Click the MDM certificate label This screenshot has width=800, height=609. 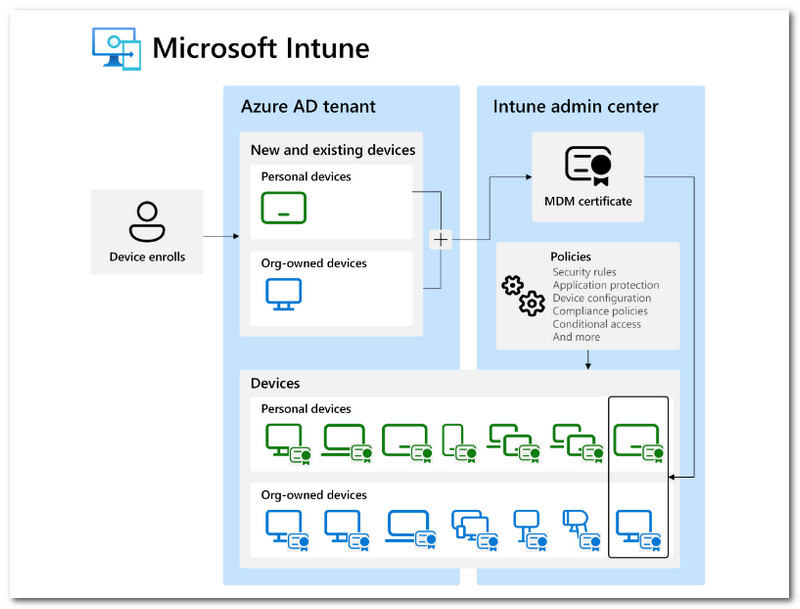click(x=588, y=201)
